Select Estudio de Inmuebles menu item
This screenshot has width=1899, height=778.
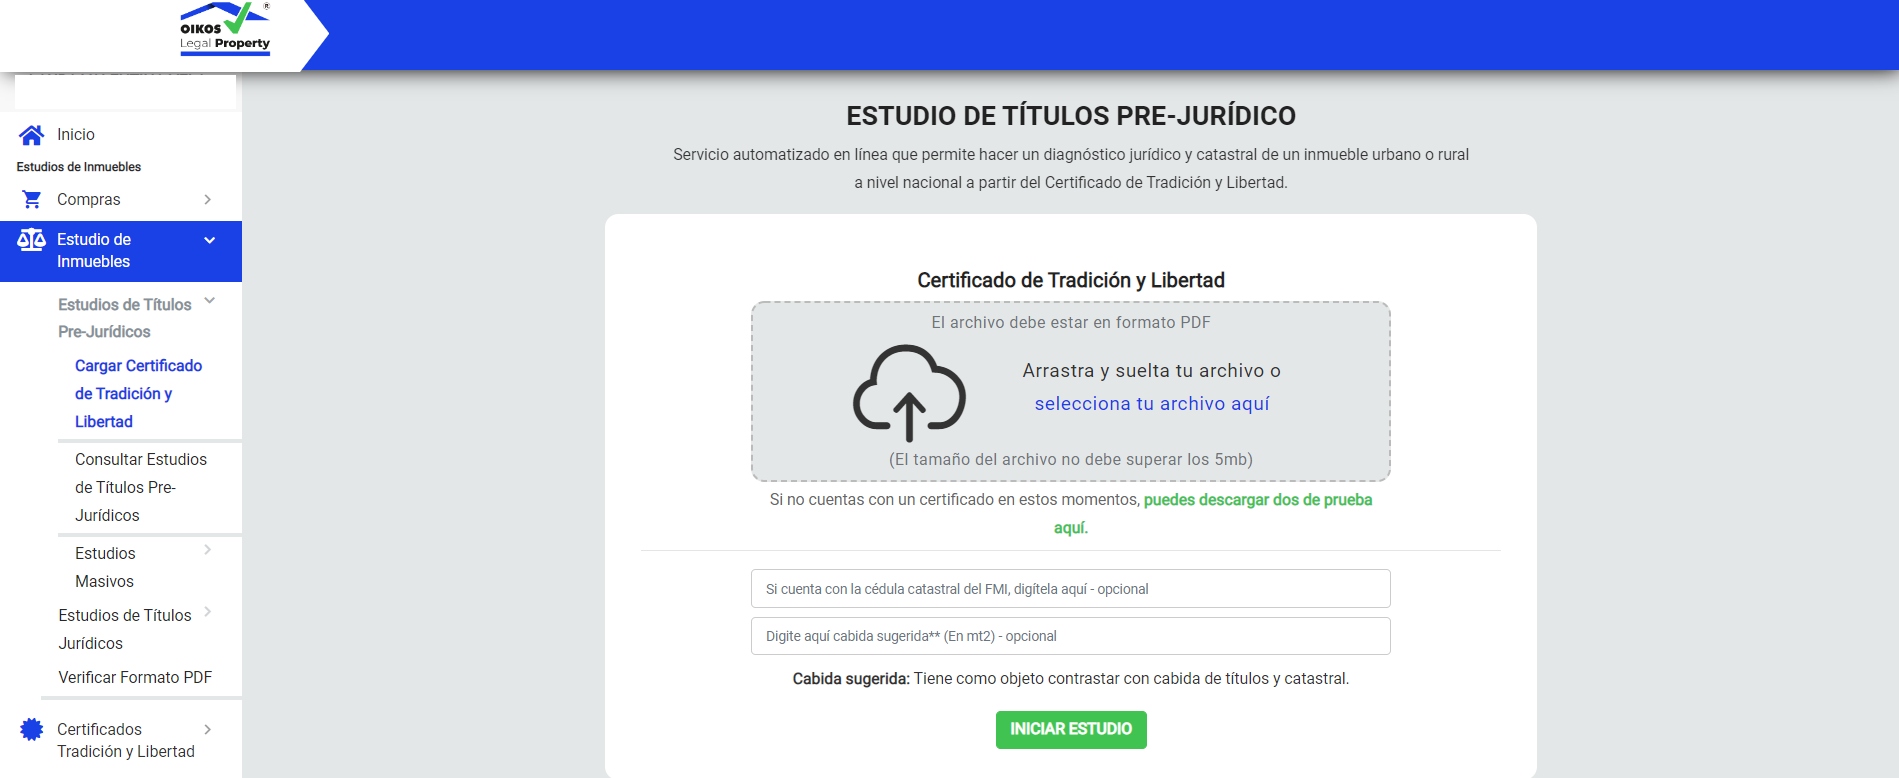point(121,251)
